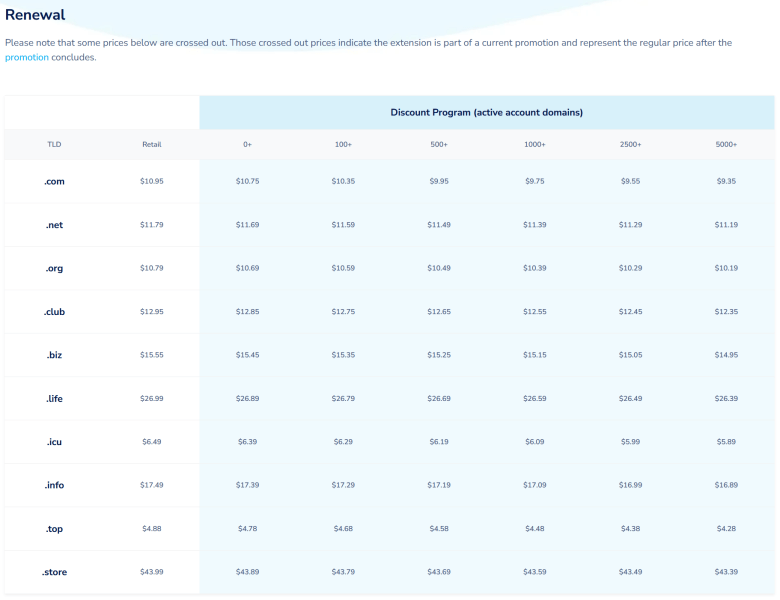Click the $6.09 price in .icu row

[x=535, y=442]
